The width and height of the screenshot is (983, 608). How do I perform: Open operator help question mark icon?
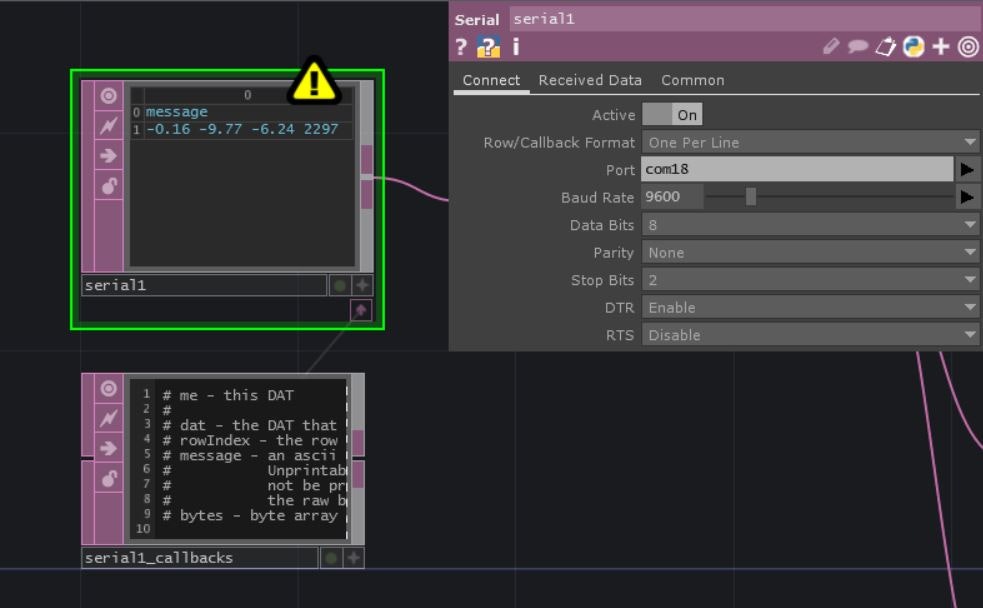461,47
